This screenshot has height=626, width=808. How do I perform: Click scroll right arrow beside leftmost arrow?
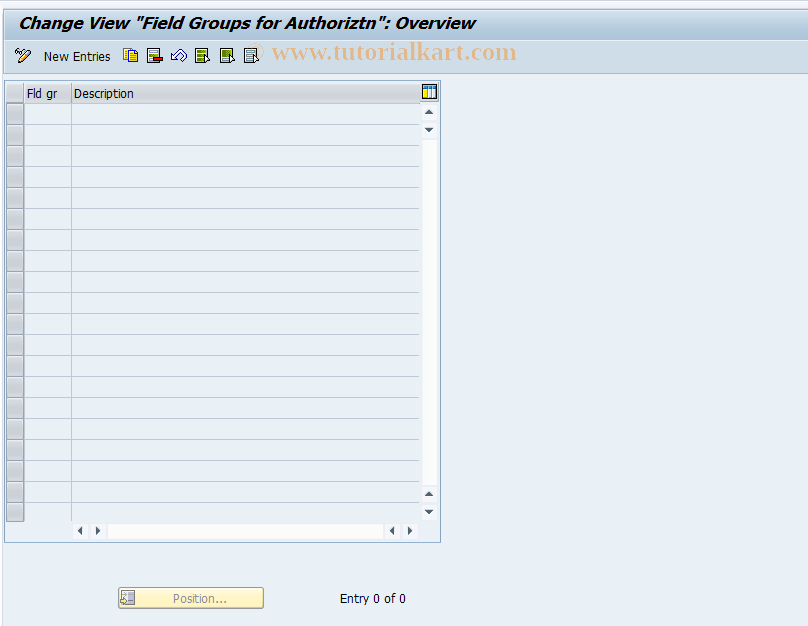(x=98, y=531)
